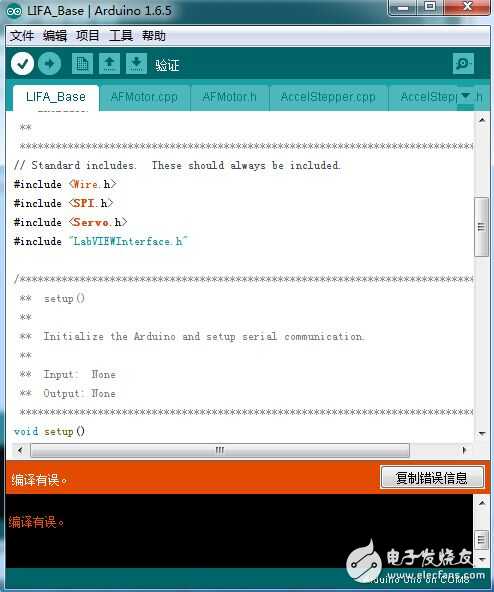The image size is (494, 592).
Task: Open the 工具 menu
Action: click(121, 36)
